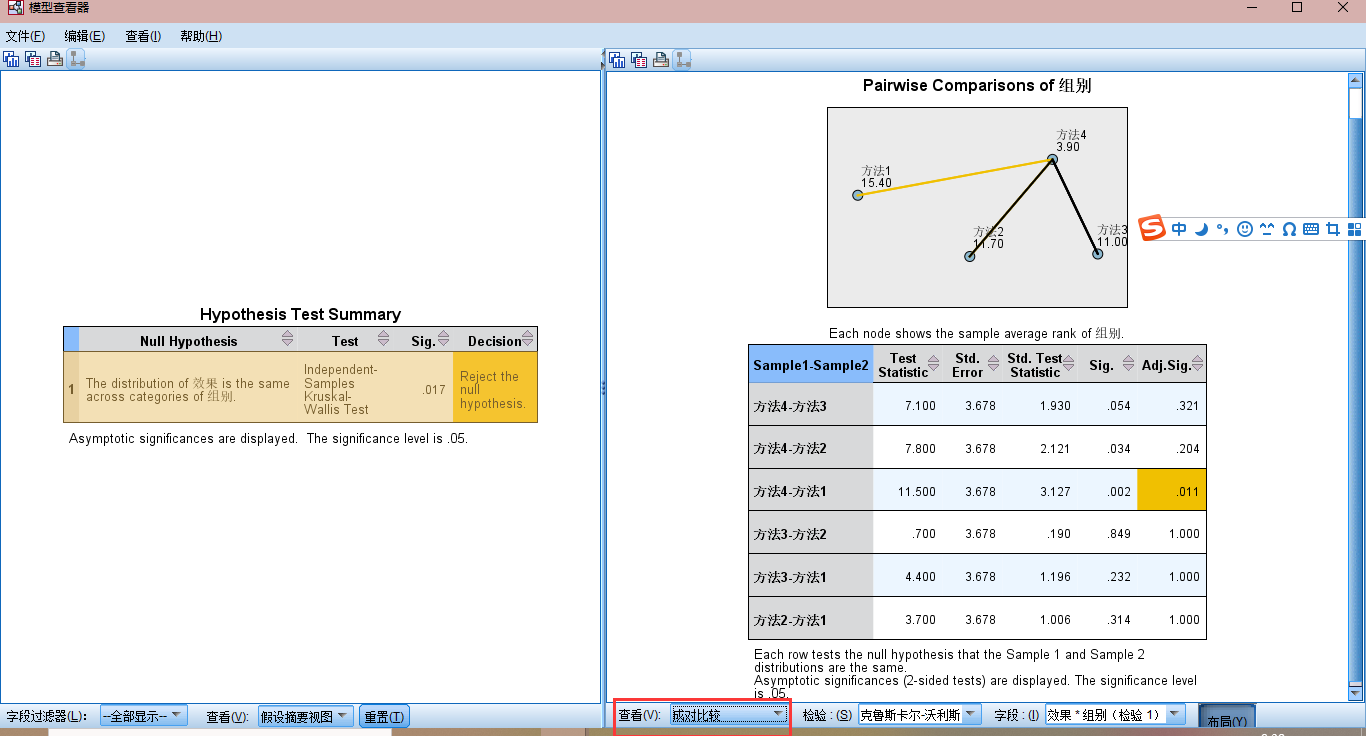
Task: Click the right pane's copy-table toolbar icon
Action: coord(639,60)
